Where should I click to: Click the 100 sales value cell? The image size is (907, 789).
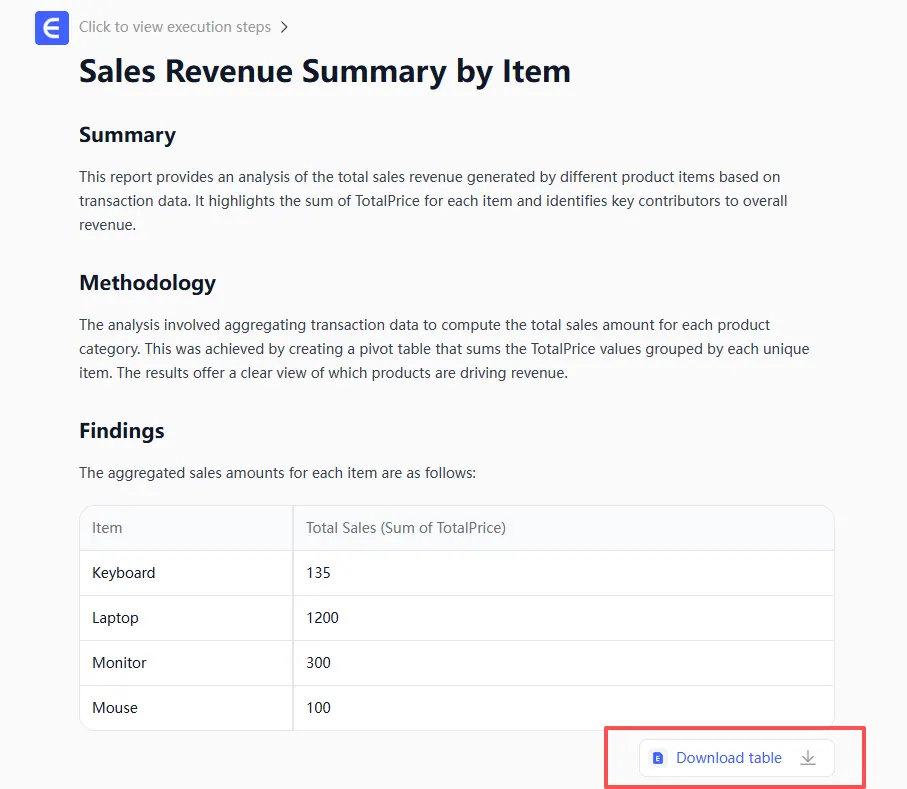318,708
